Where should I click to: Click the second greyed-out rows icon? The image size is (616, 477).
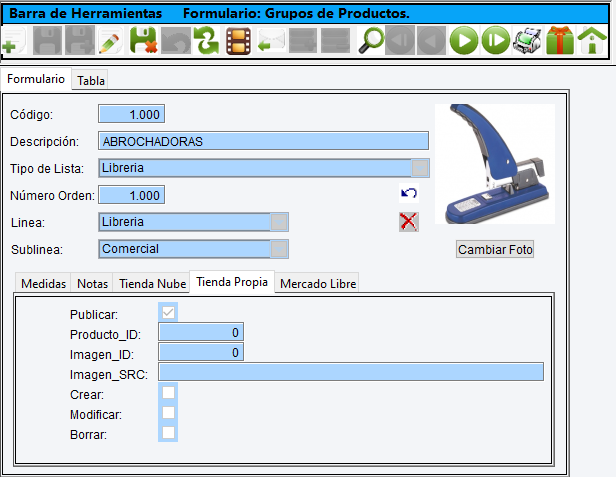(x=335, y=40)
